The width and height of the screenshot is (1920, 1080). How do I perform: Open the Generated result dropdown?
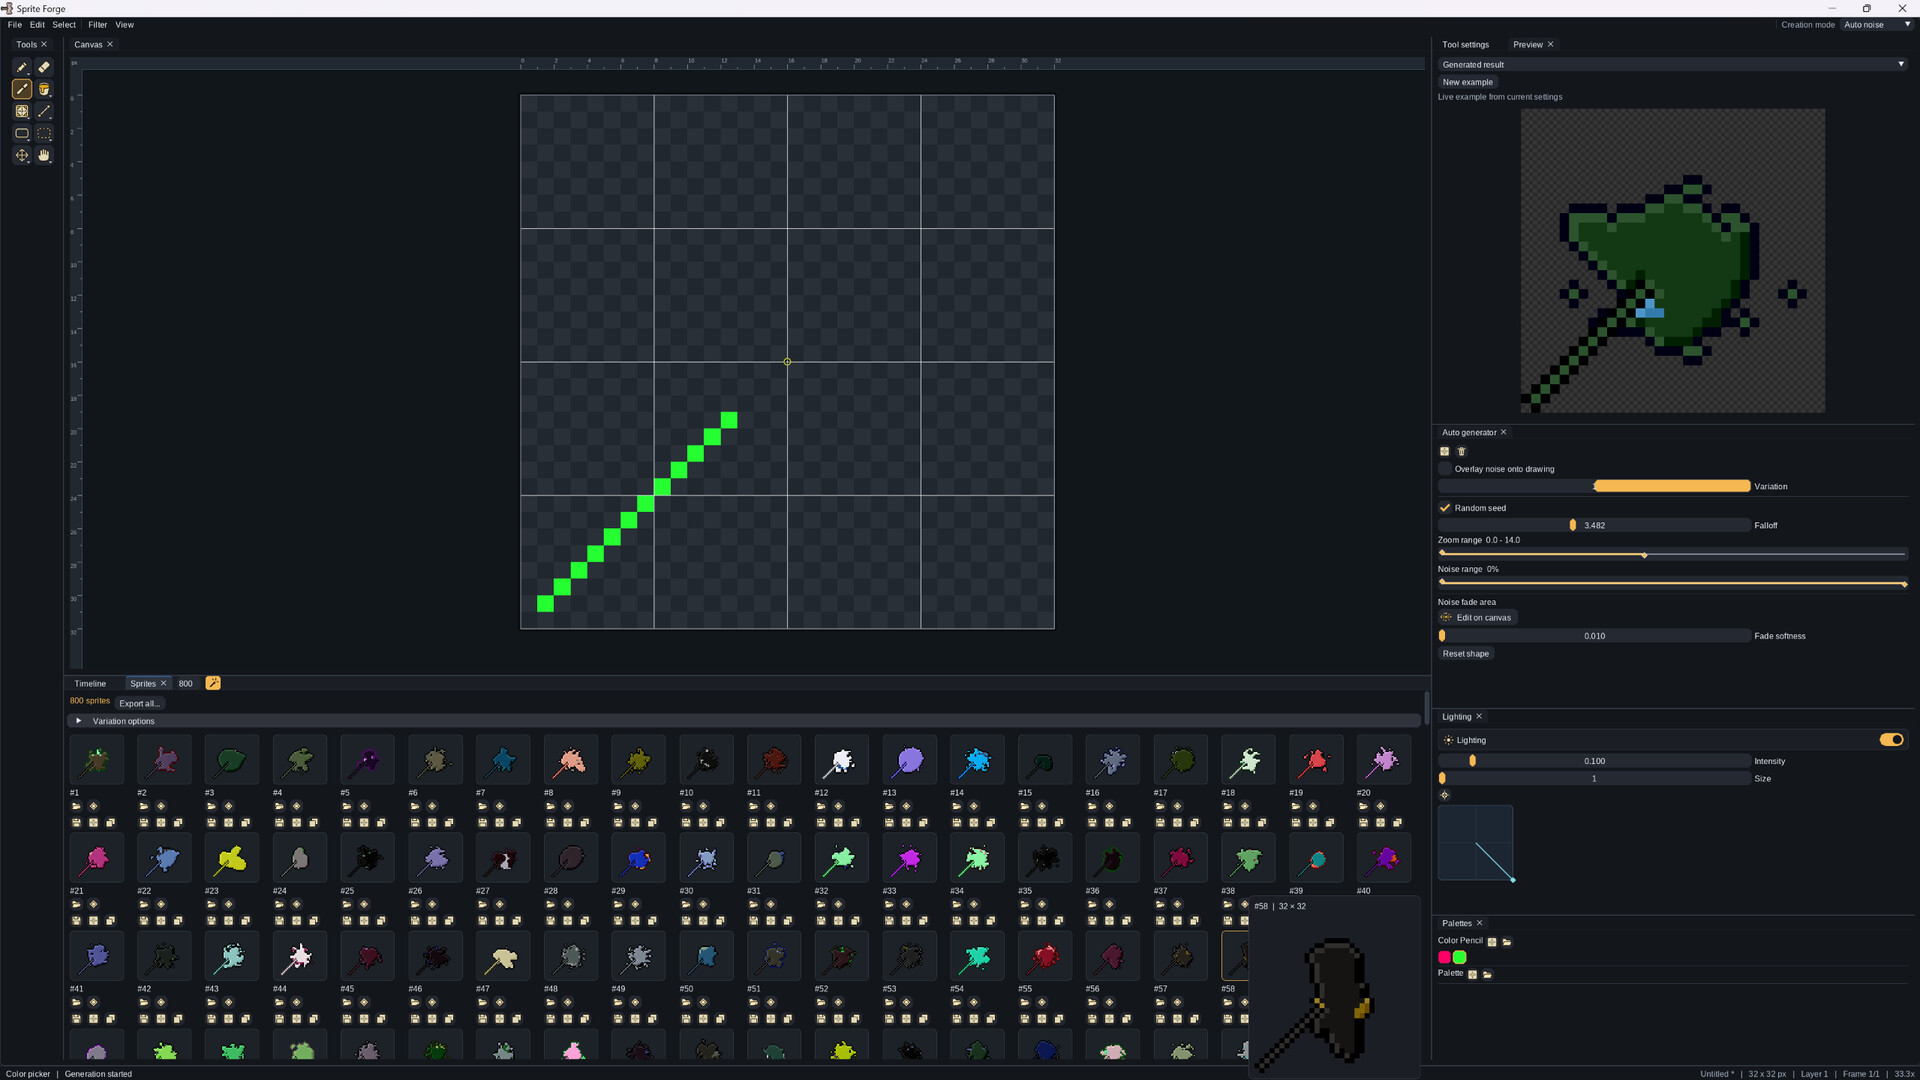click(1672, 64)
